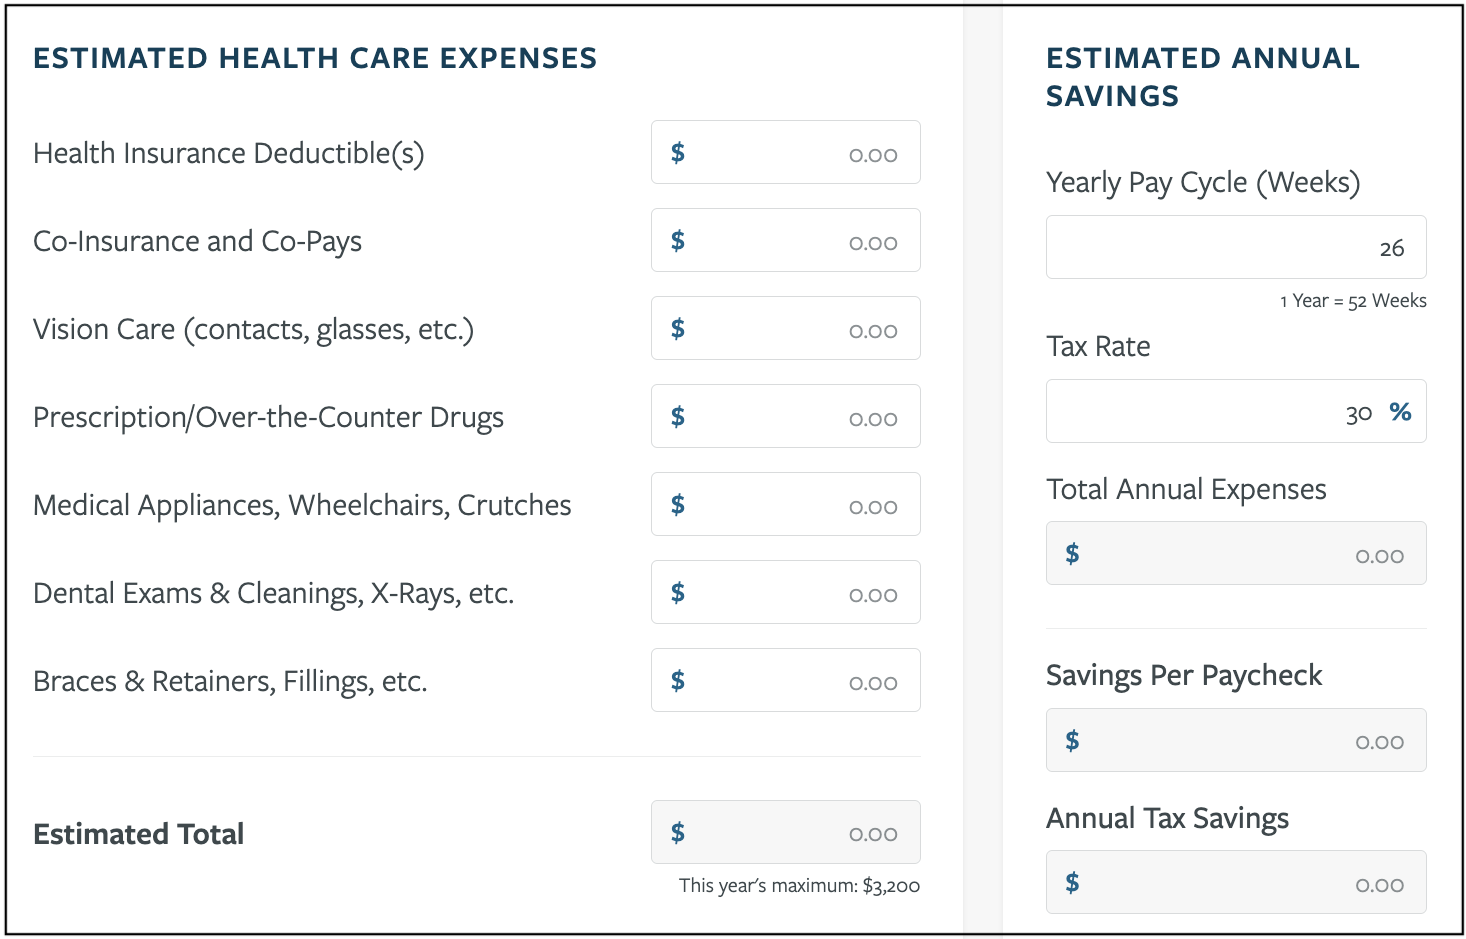Image resolution: width=1466 pixels, height=939 pixels.
Task: Click the Annual Tax Savings value field
Action: 1236,883
